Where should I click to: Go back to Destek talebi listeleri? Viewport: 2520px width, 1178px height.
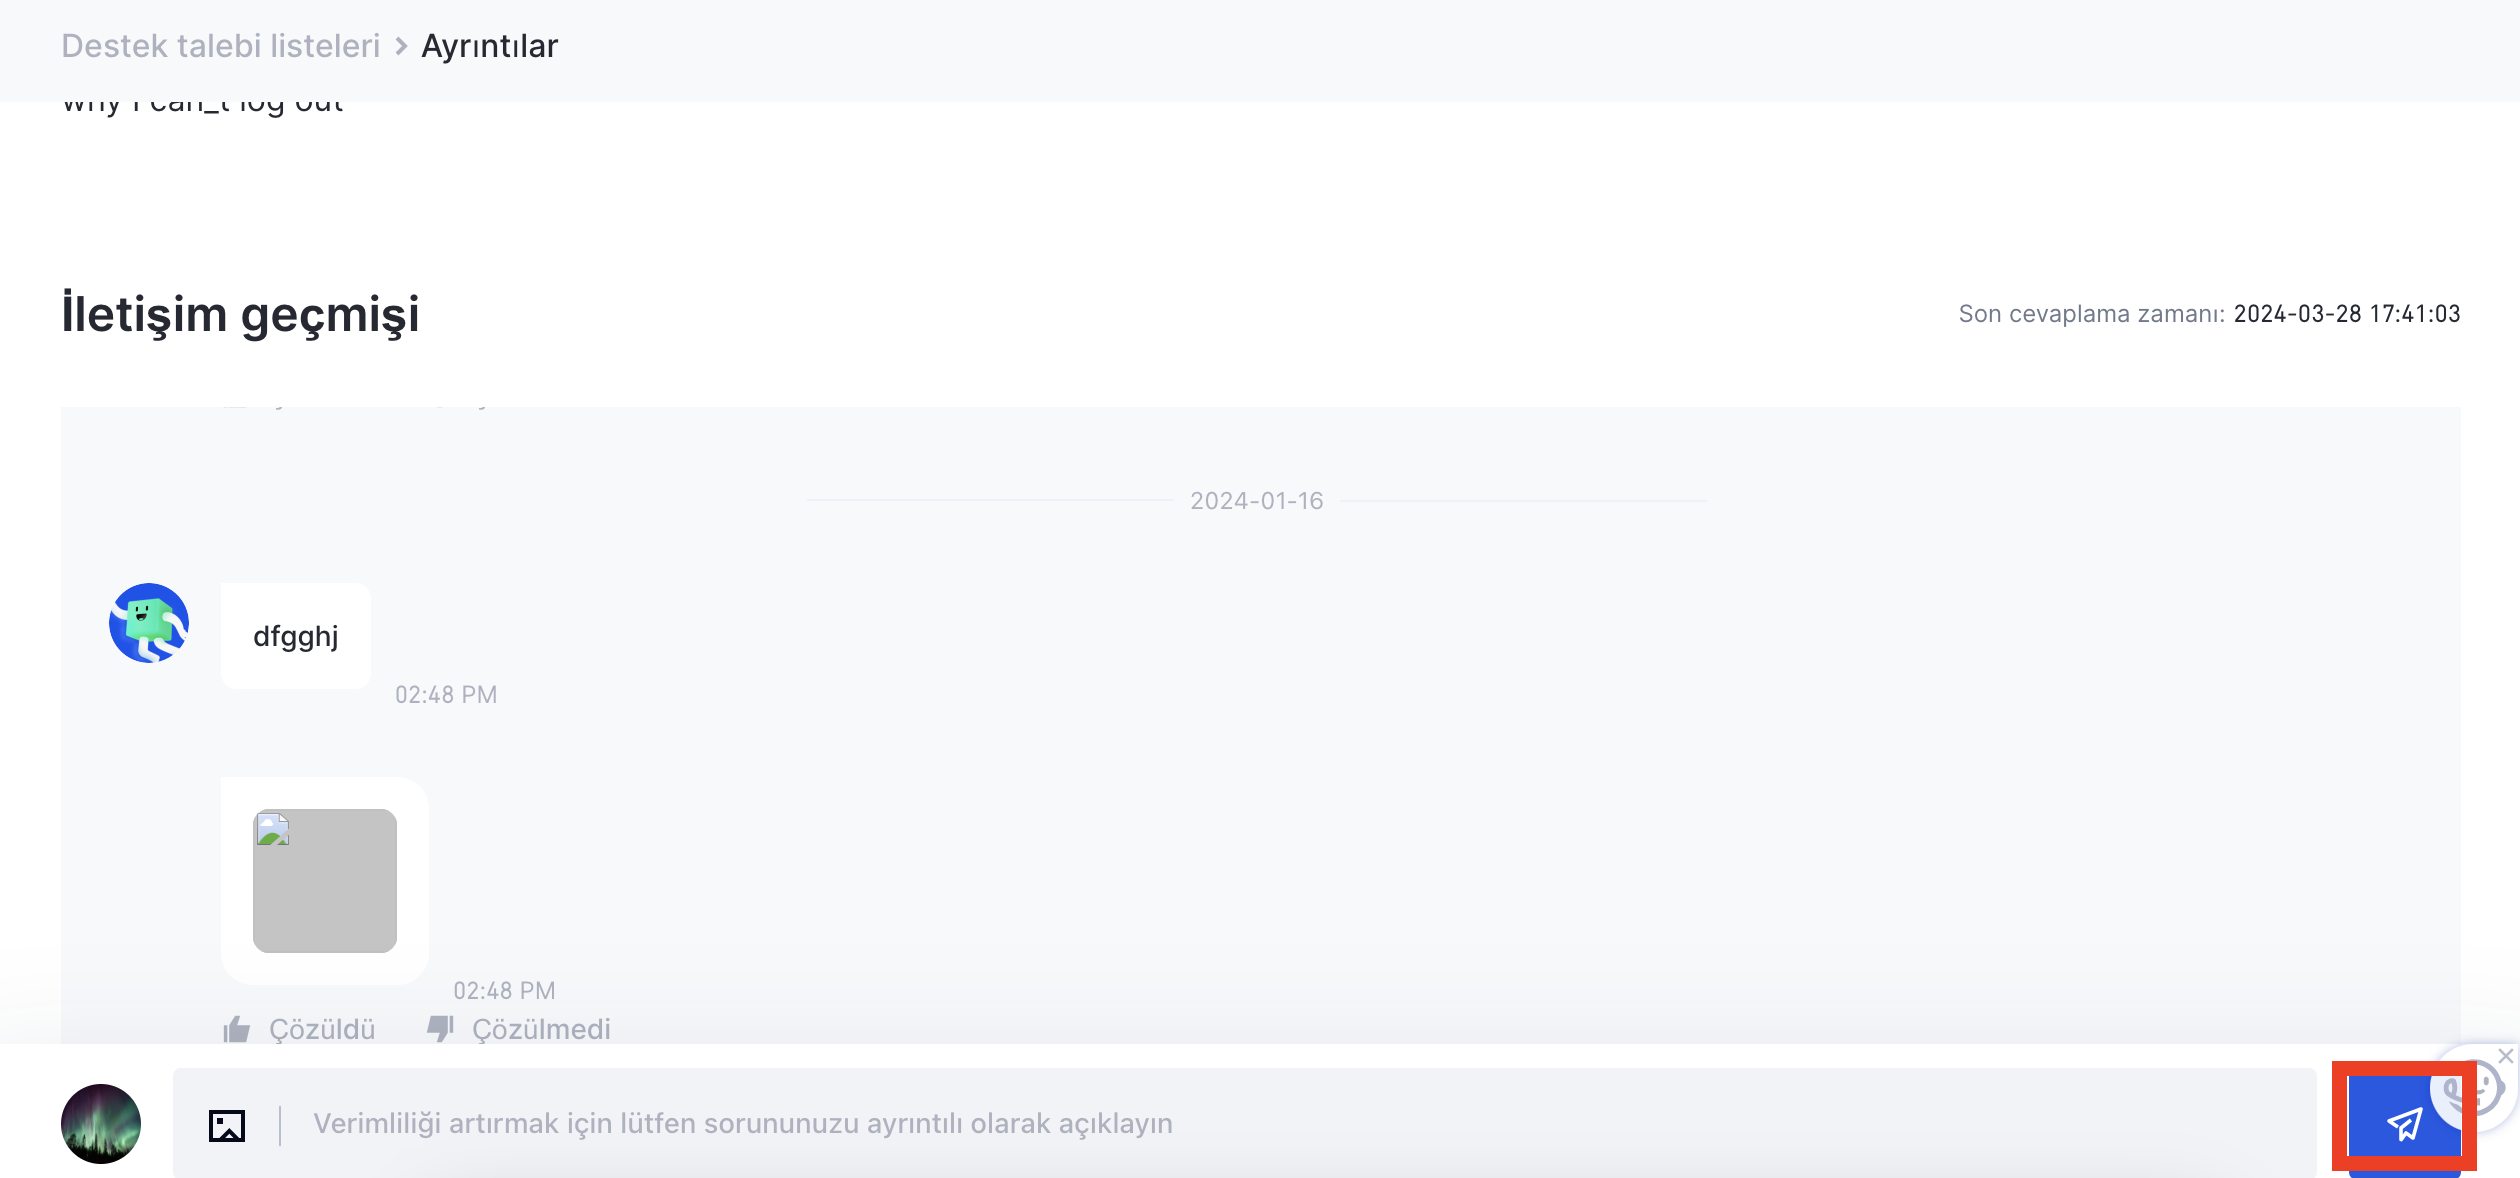click(x=221, y=46)
